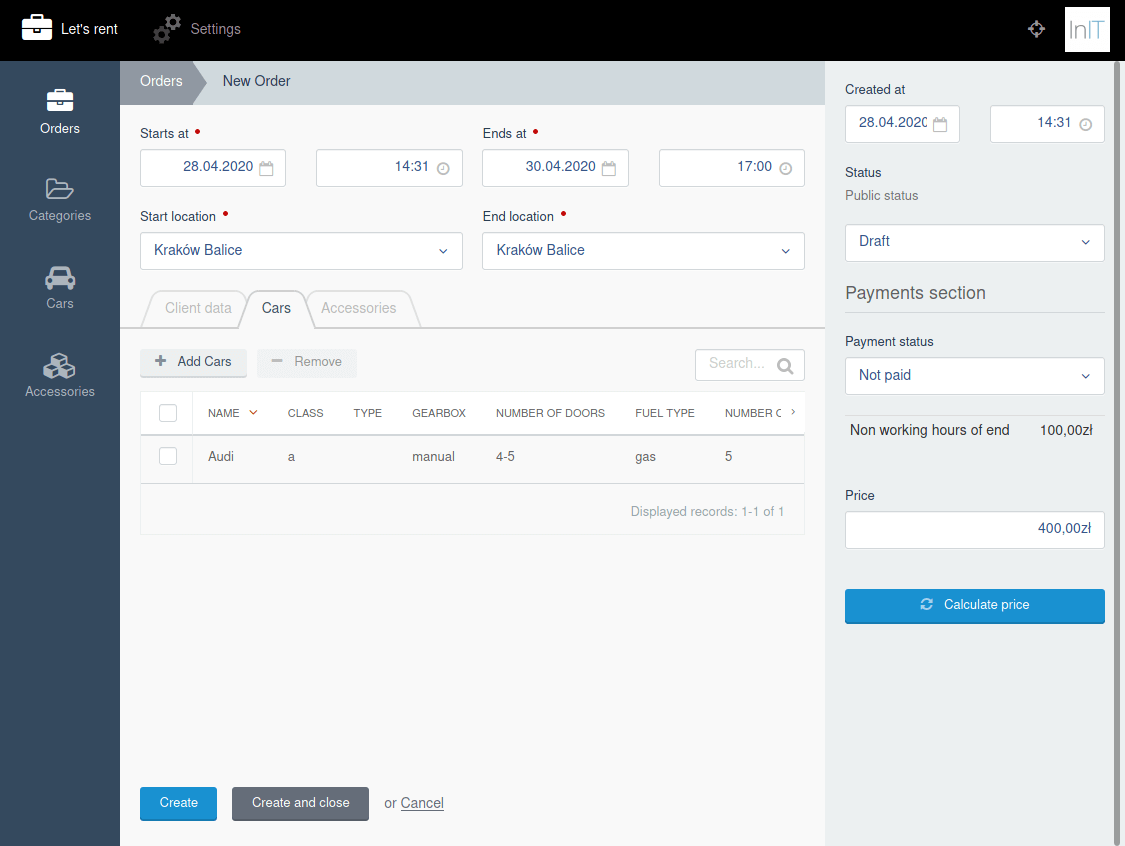The width and height of the screenshot is (1125, 846).
Task: Click the search magnifier icon
Action: [785, 366]
